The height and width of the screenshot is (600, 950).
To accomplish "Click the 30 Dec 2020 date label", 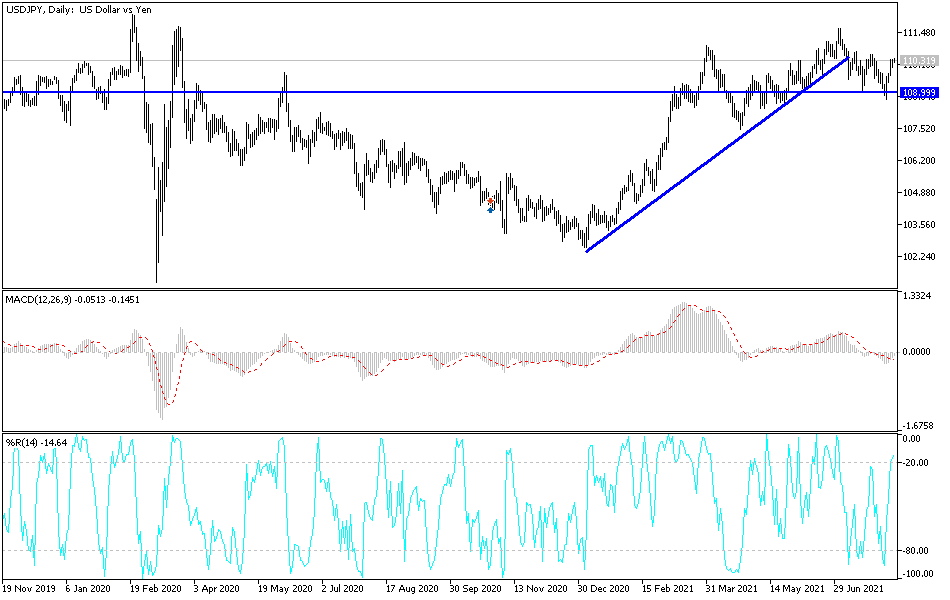I will click(603, 588).
